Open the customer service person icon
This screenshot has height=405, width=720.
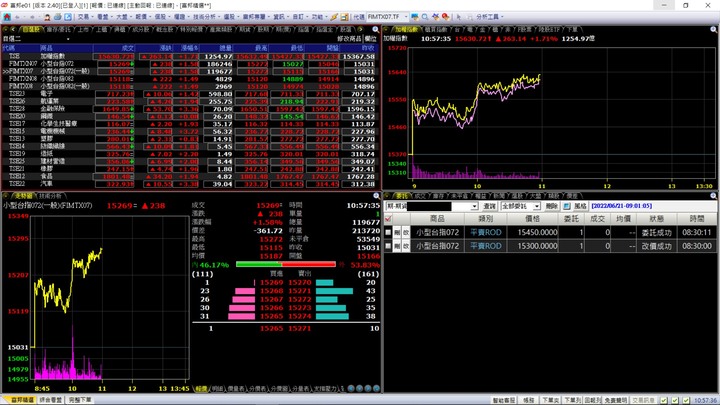click(x=47, y=17)
